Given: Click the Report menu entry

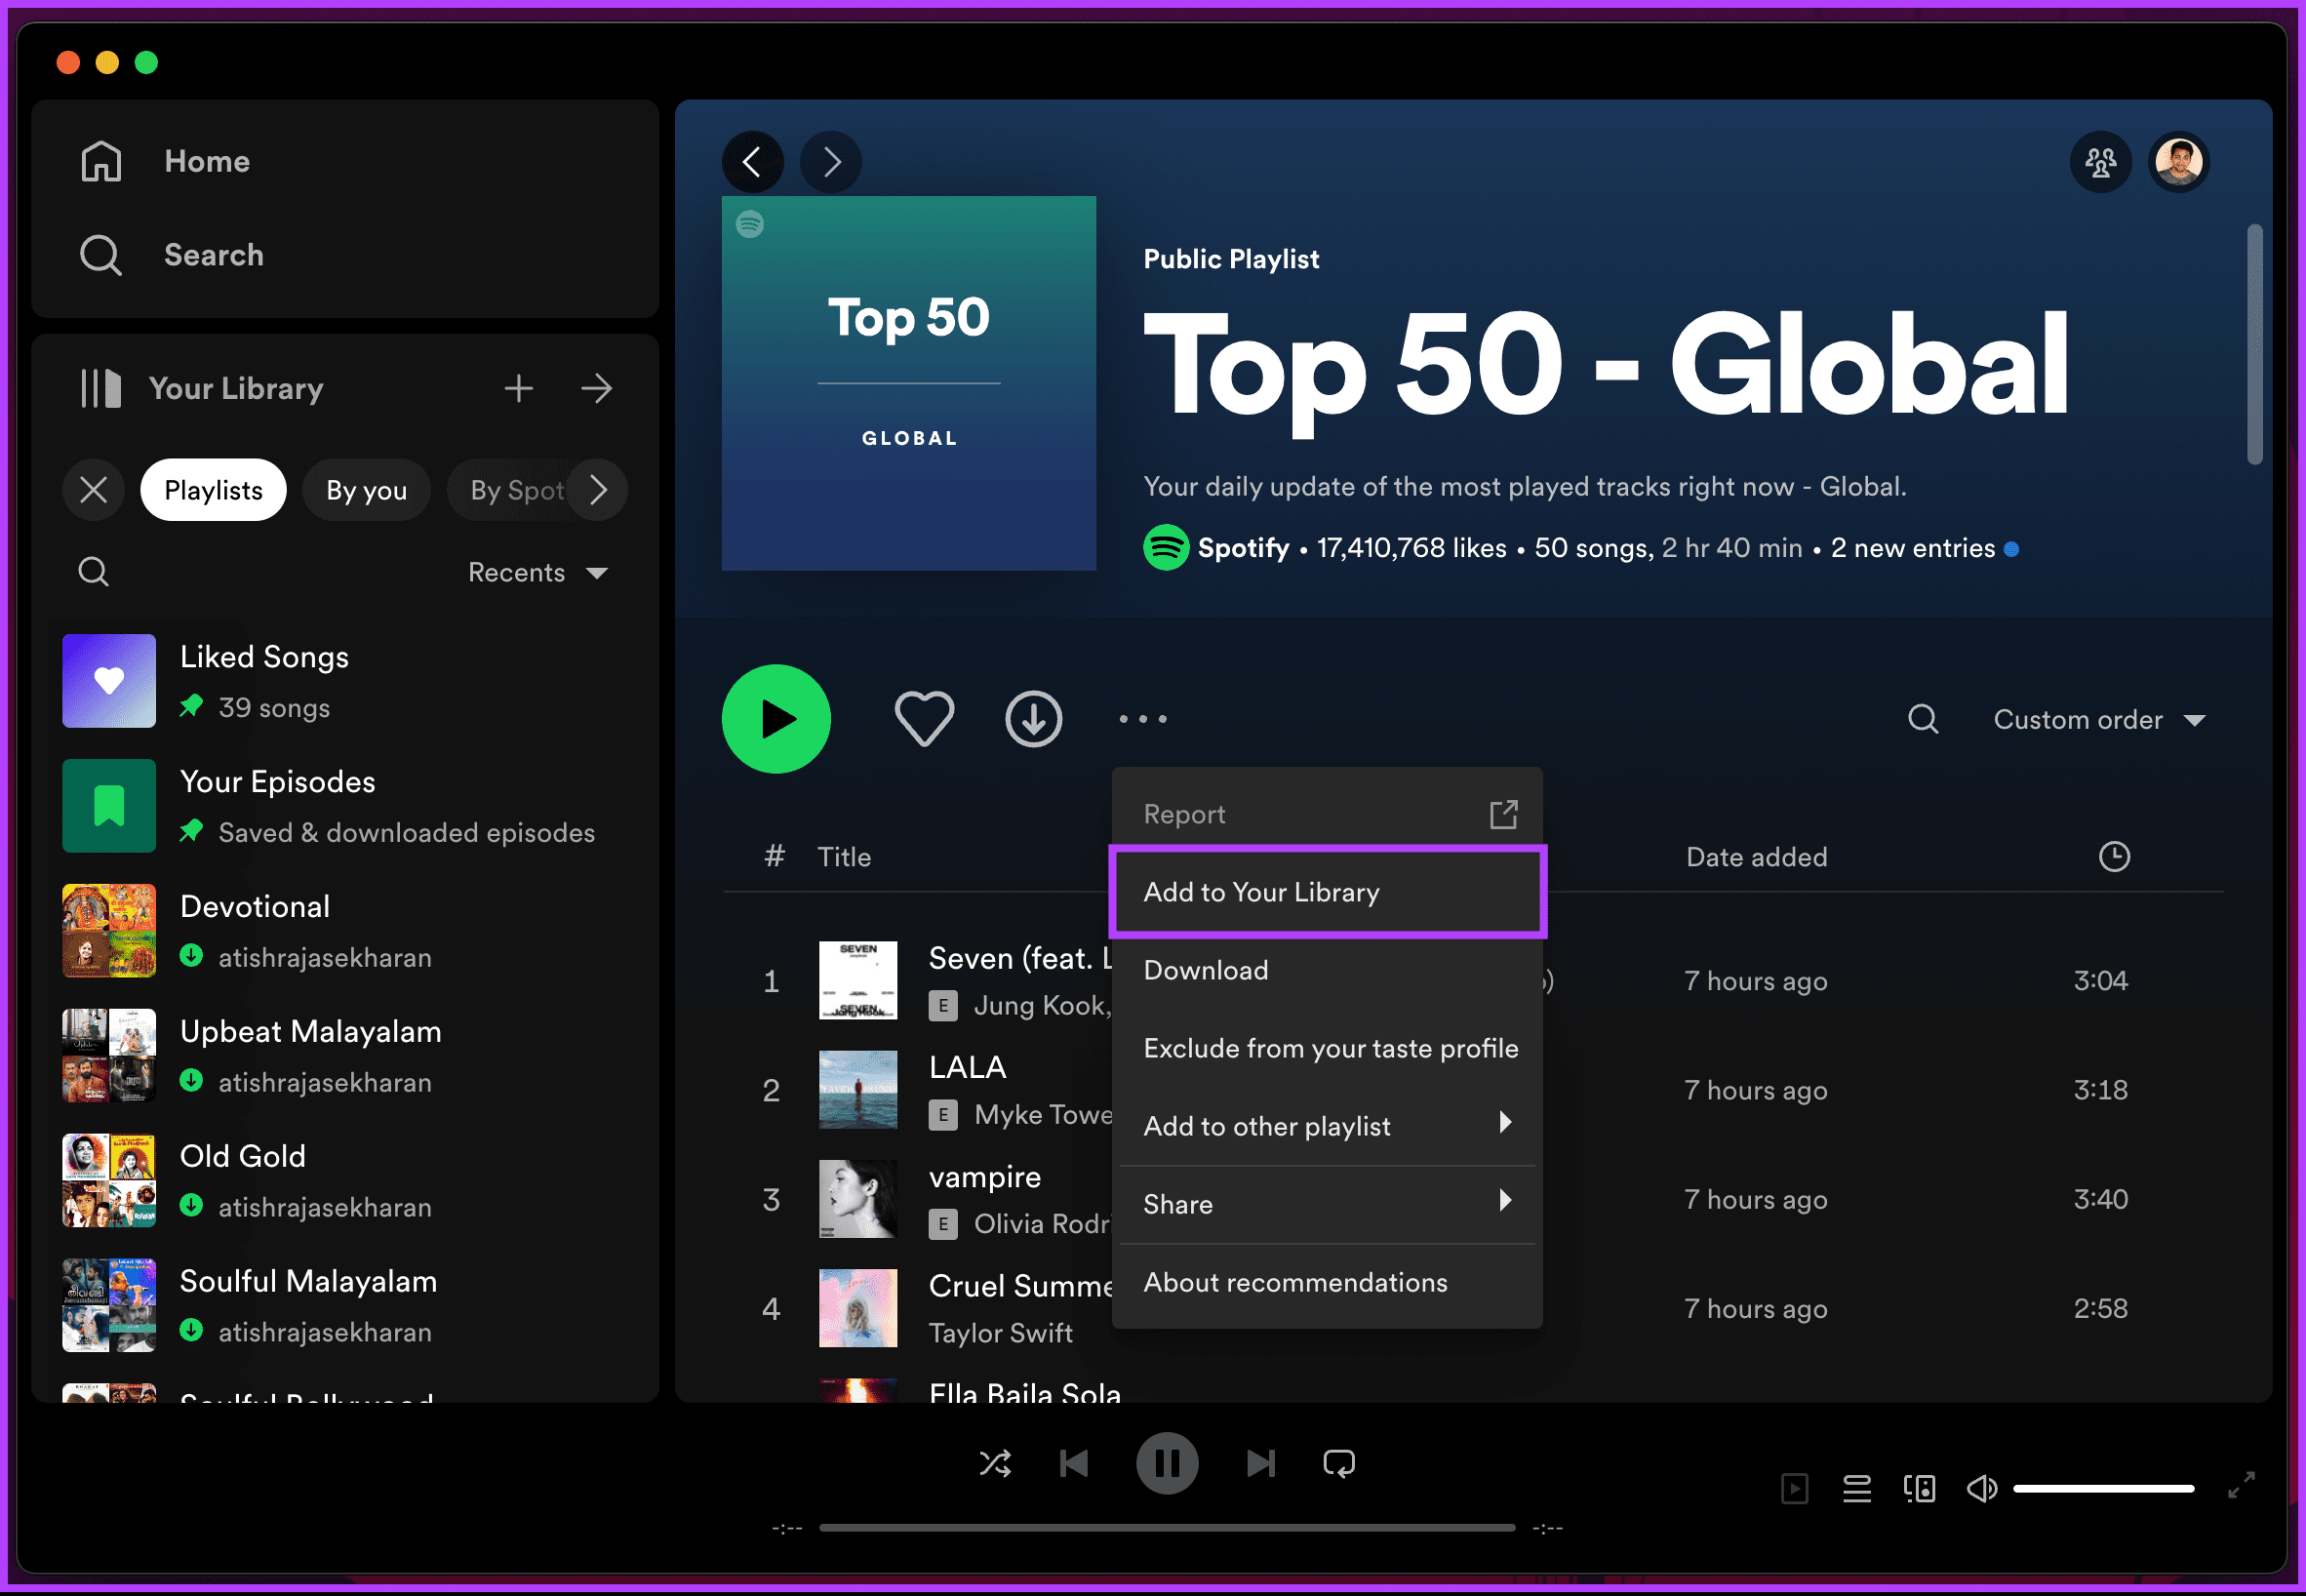Looking at the screenshot, I should [1327, 814].
